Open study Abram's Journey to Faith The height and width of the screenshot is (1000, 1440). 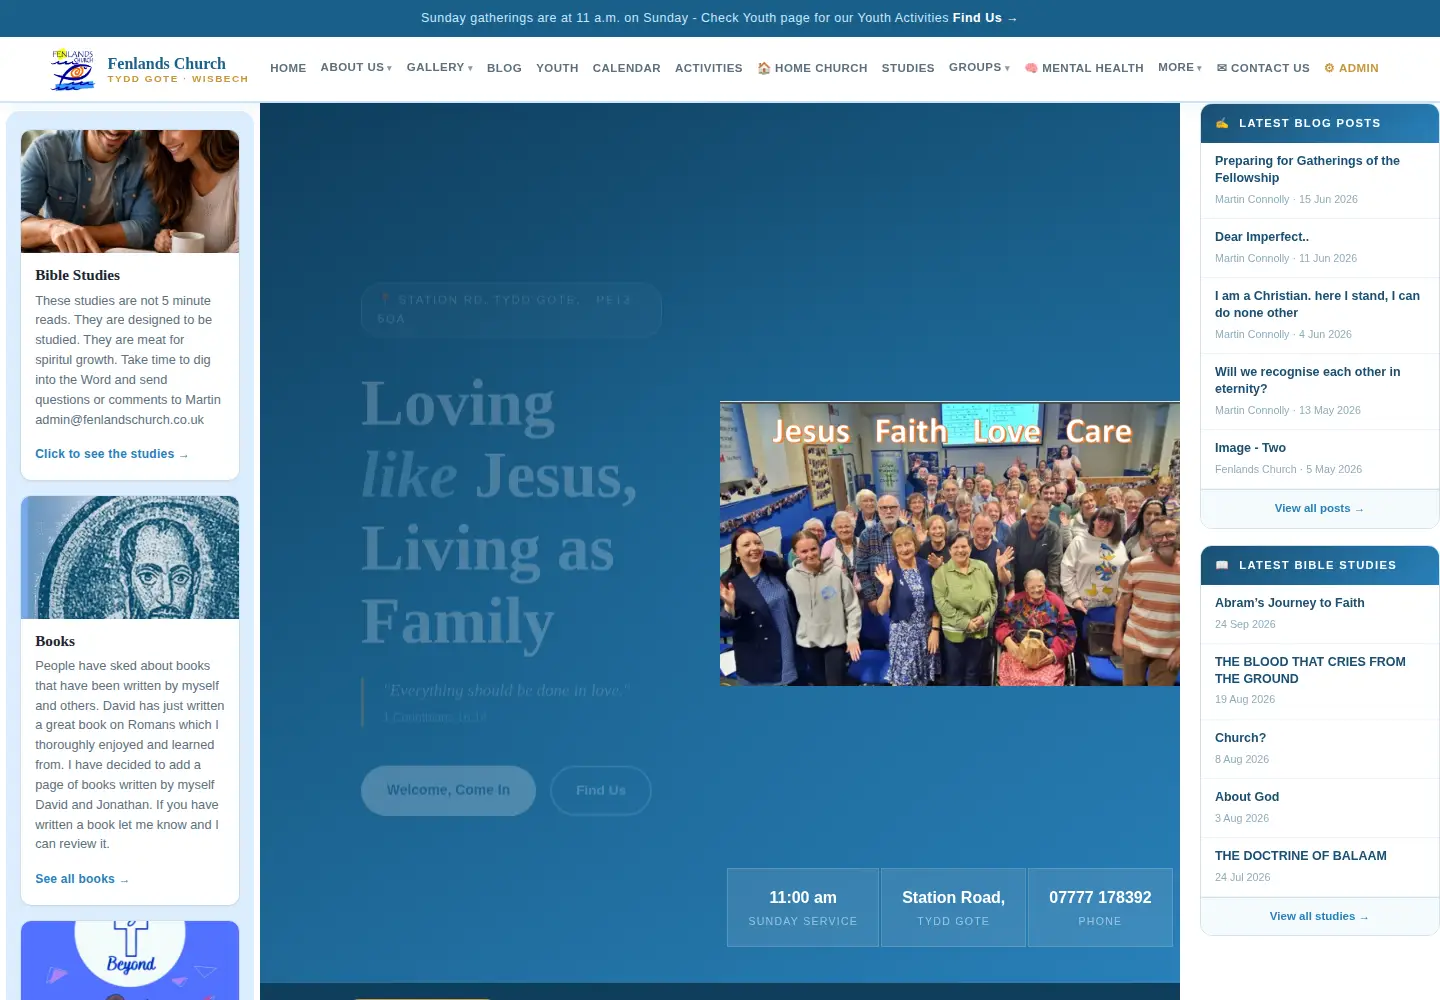tap(1289, 603)
